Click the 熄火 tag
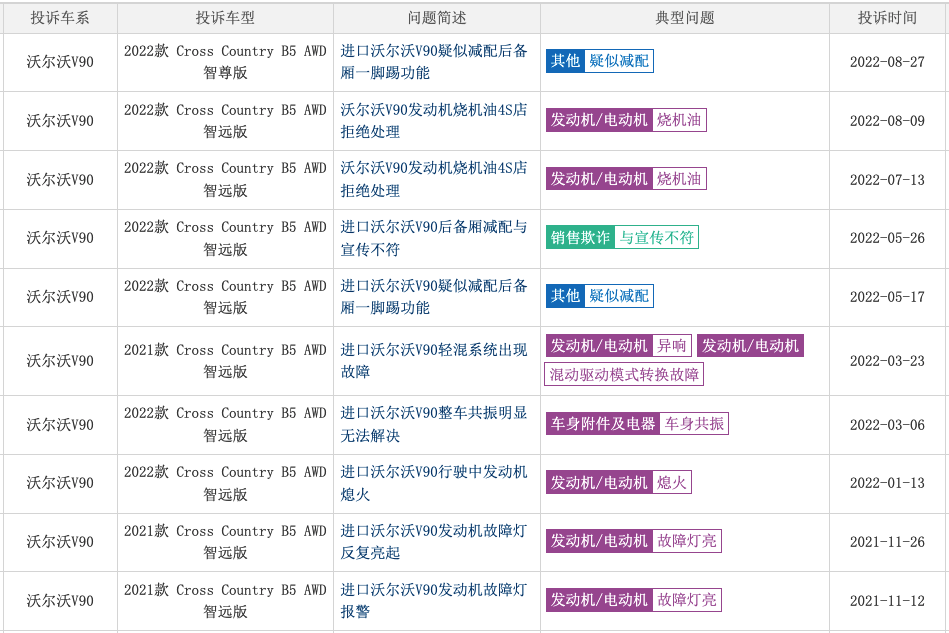Viewport: 949px width, 633px height. 672,482
